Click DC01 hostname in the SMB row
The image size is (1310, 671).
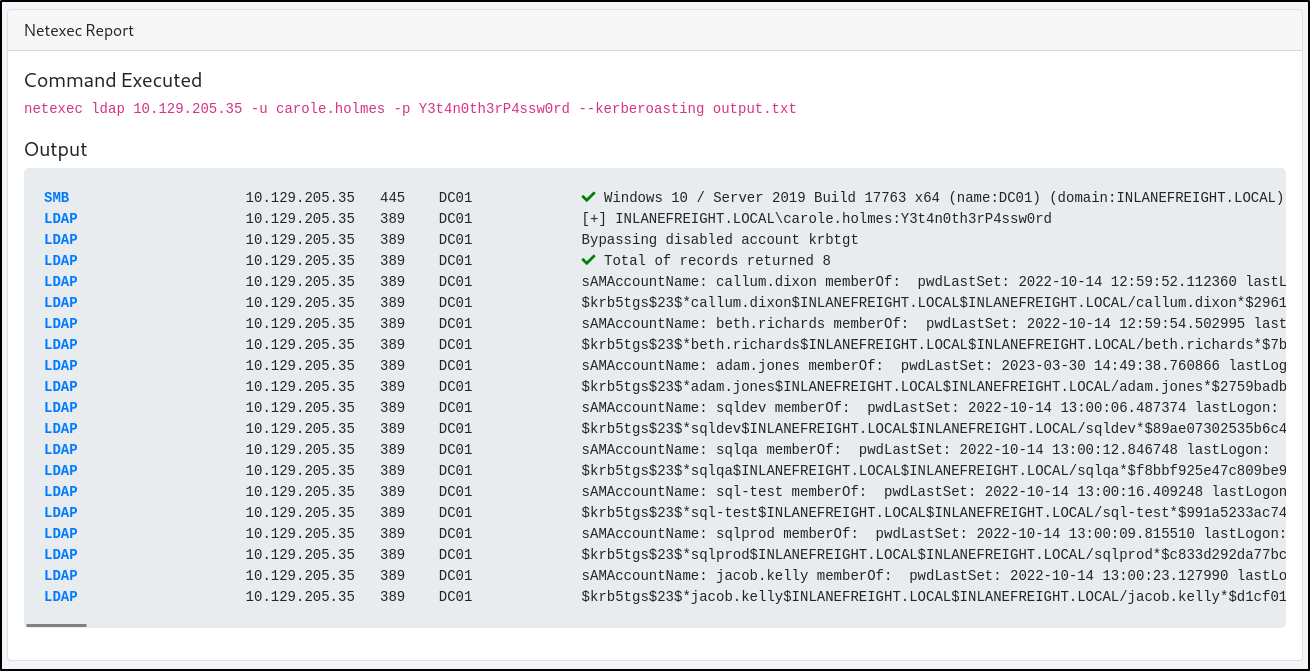pos(455,198)
